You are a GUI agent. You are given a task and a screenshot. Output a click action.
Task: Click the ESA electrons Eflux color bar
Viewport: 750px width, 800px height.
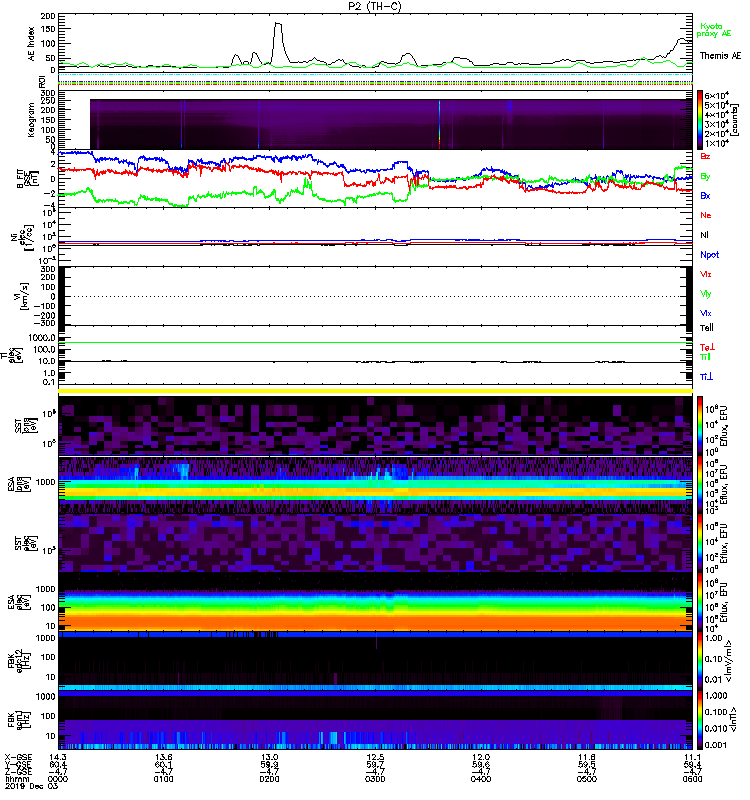coord(700,602)
